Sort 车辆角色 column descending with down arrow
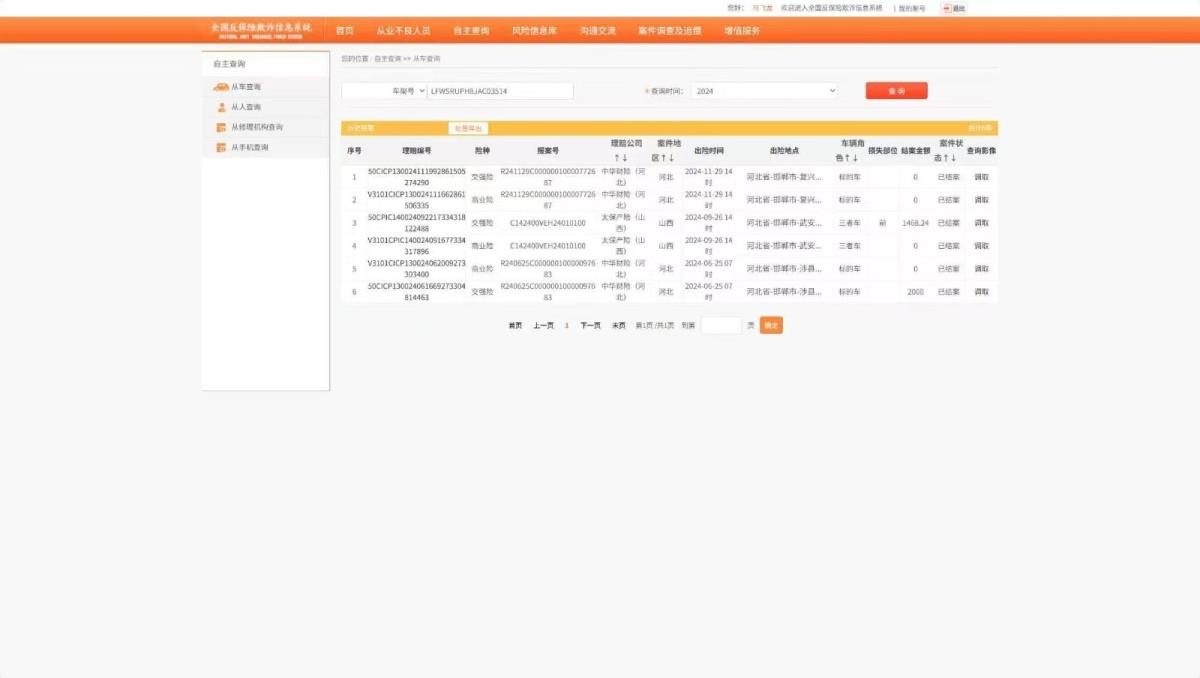The height and width of the screenshot is (678, 1200). (x=855, y=158)
